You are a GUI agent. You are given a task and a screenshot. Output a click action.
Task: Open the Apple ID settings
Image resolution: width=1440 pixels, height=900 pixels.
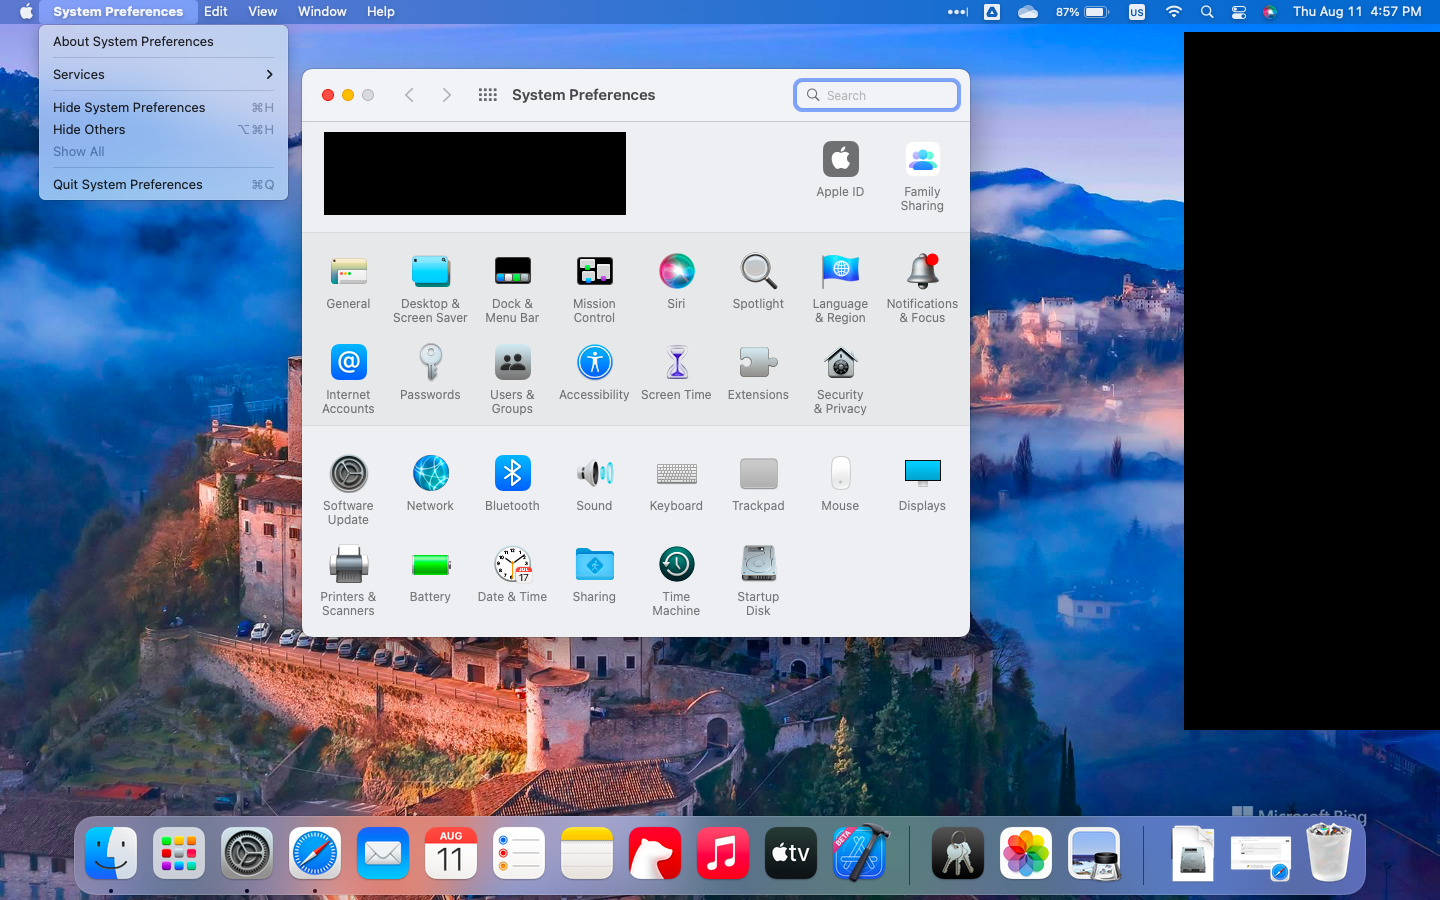tap(840, 160)
